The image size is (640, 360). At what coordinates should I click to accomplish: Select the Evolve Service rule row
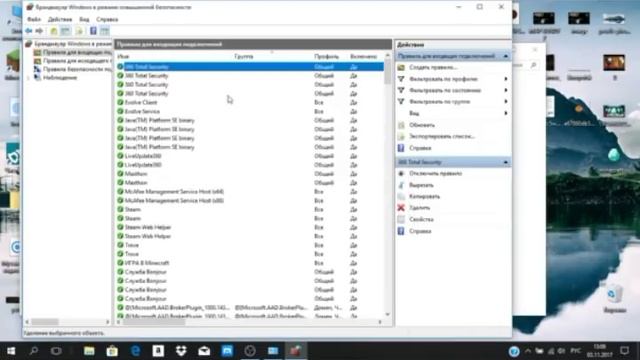coord(249,111)
